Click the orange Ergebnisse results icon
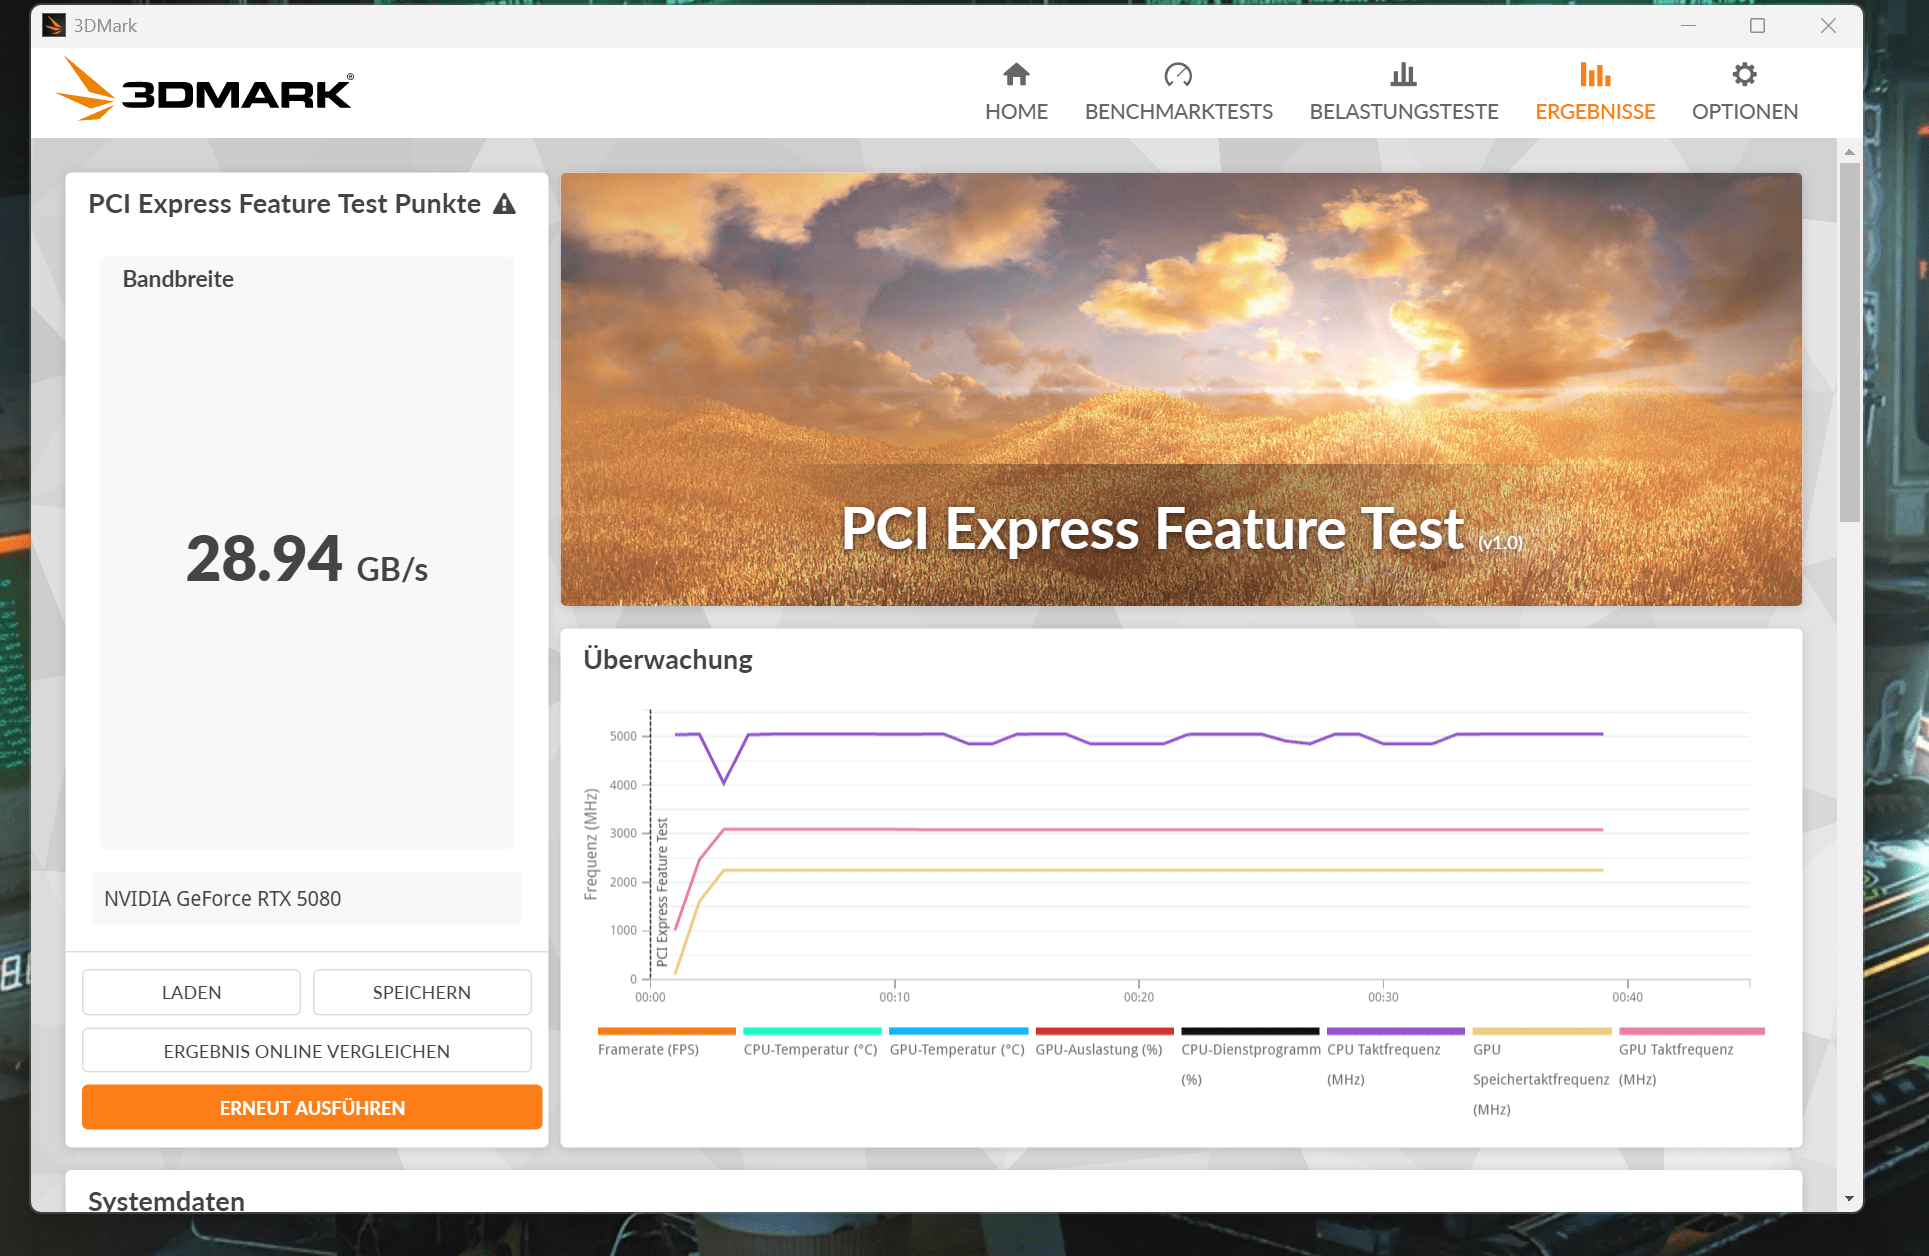 click(1595, 75)
